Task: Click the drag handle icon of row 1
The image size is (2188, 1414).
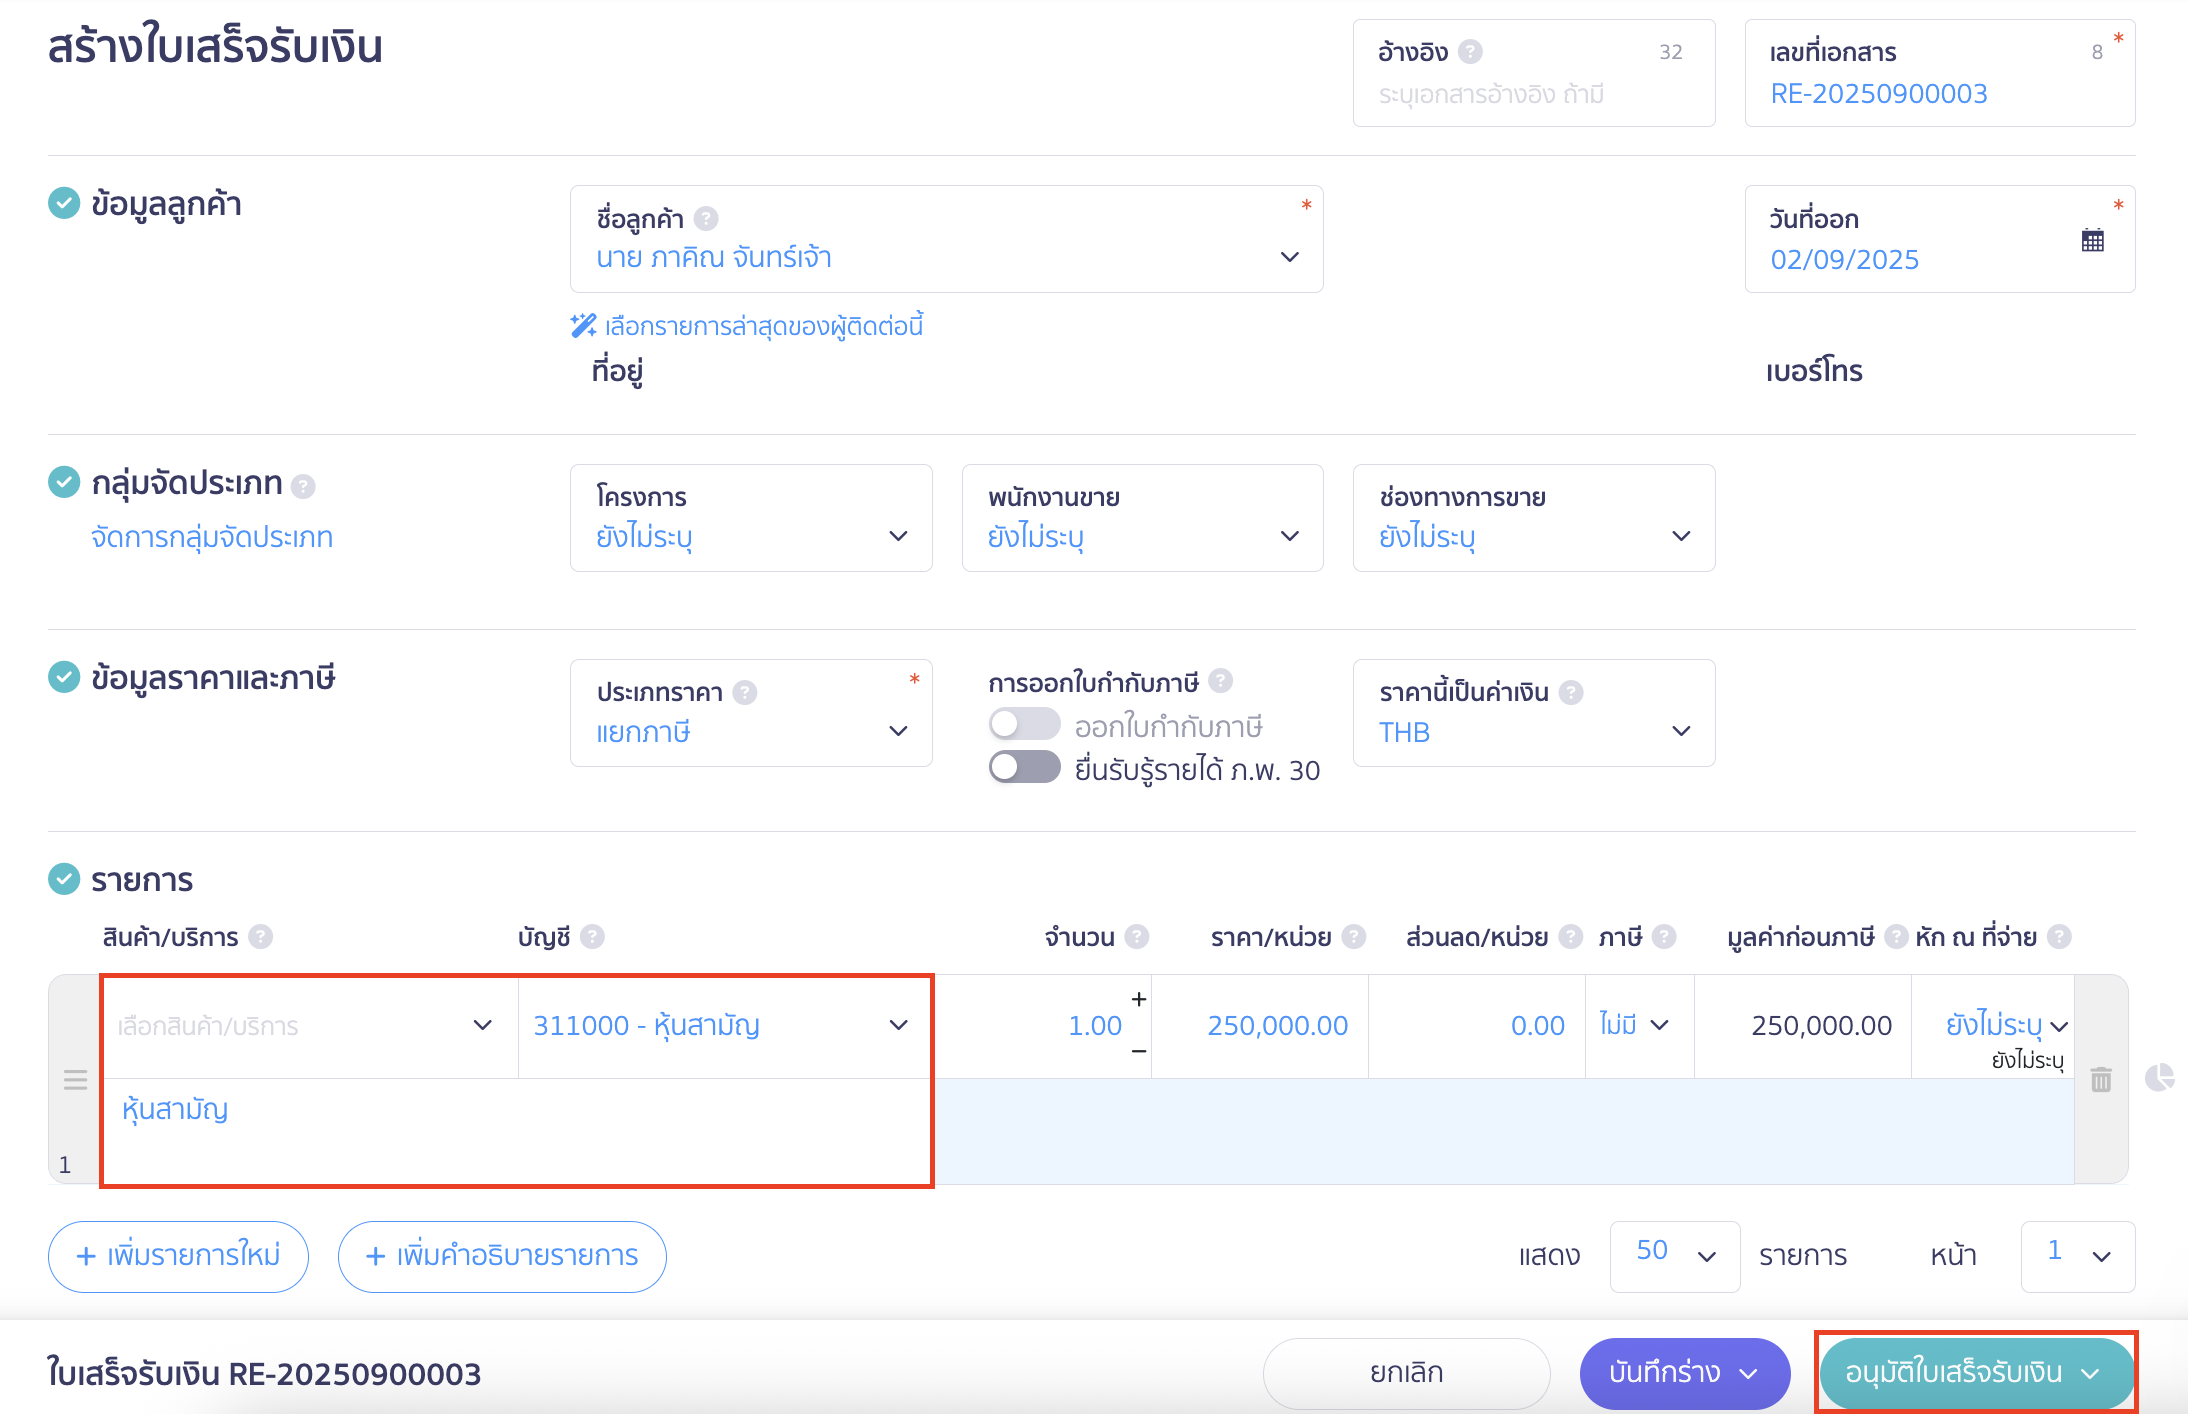Action: pyautogui.click(x=75, y=1080)
